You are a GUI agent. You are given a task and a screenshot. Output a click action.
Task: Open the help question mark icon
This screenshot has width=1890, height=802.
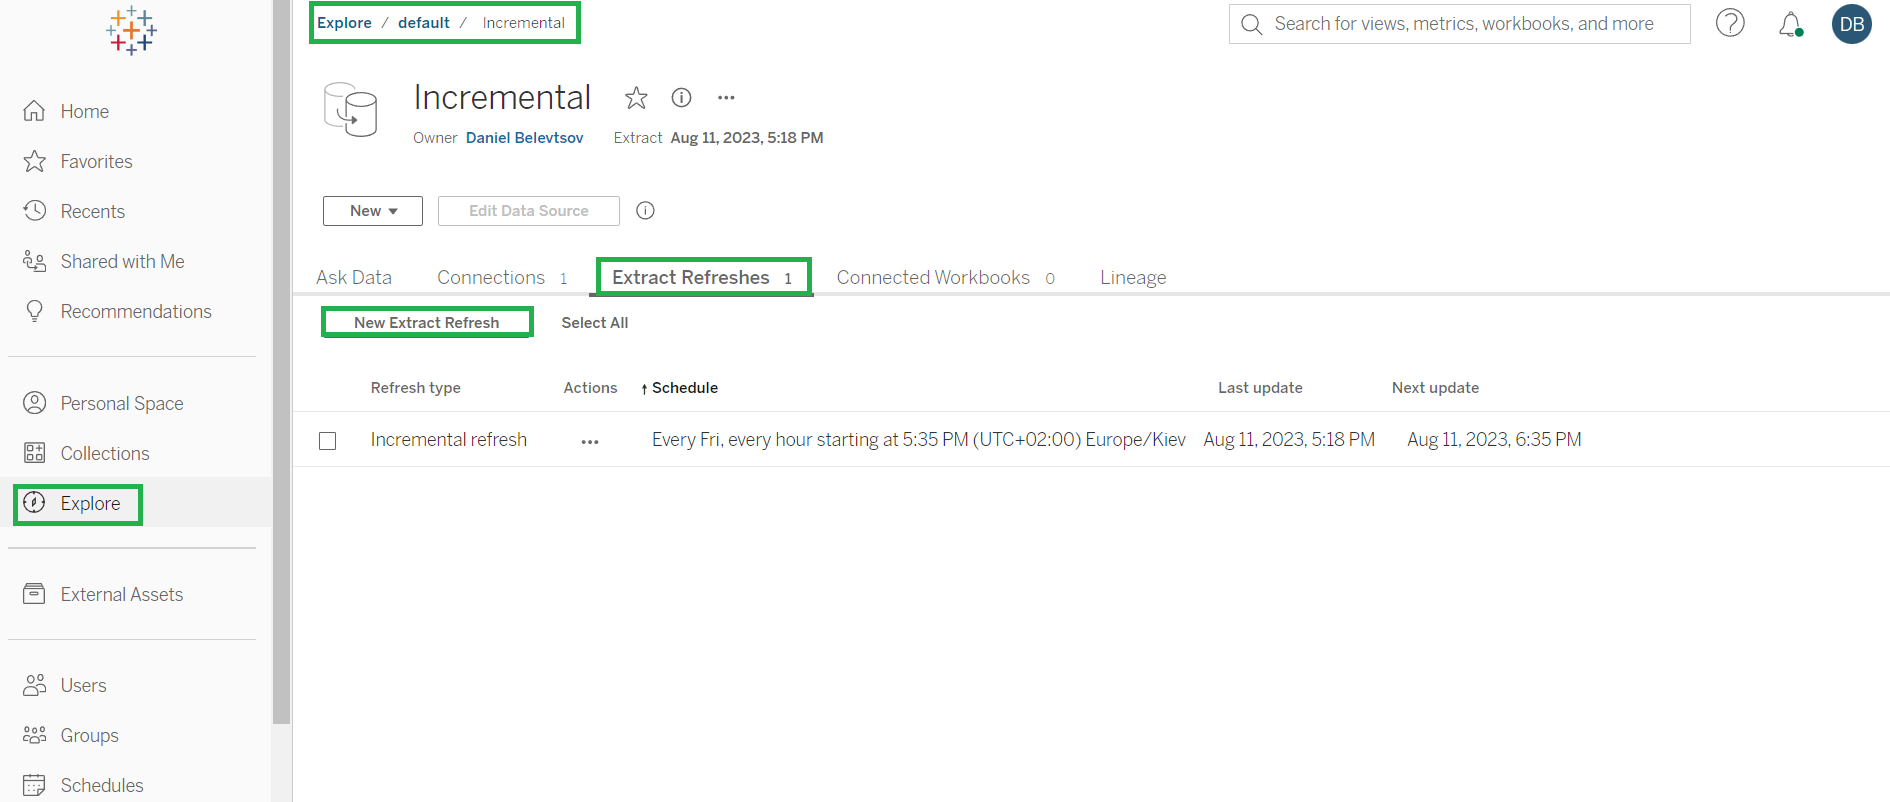point(1730,23)
